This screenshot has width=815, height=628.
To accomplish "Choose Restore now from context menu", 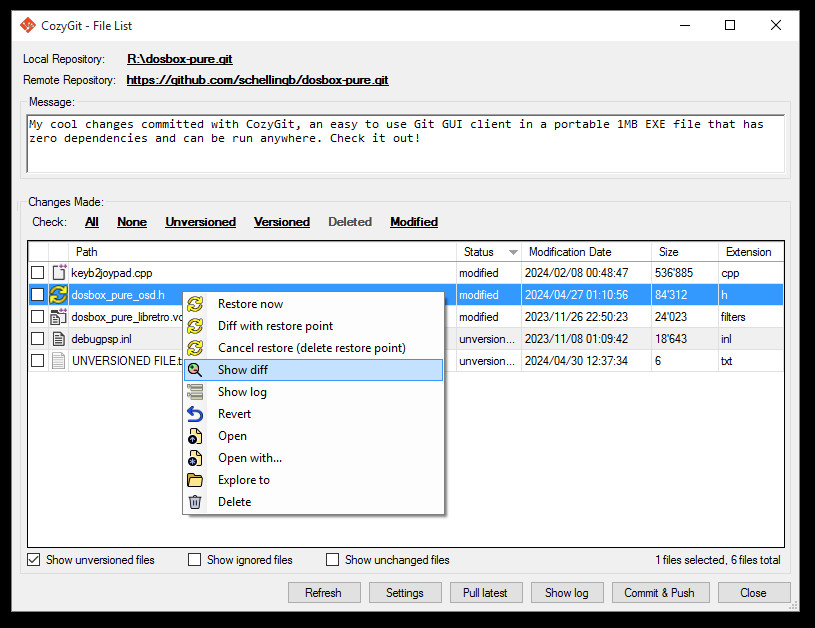I will pos(313,304).
